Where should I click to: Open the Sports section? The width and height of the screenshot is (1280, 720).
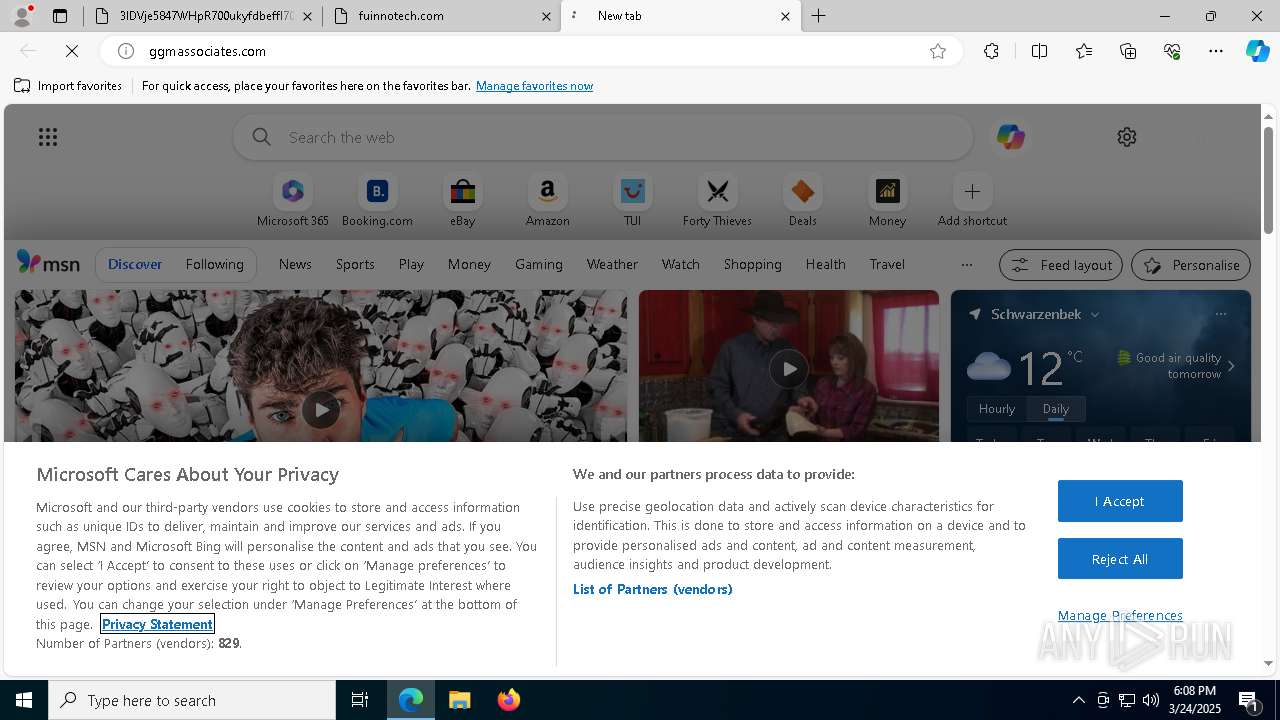click(x=355, y=264)
